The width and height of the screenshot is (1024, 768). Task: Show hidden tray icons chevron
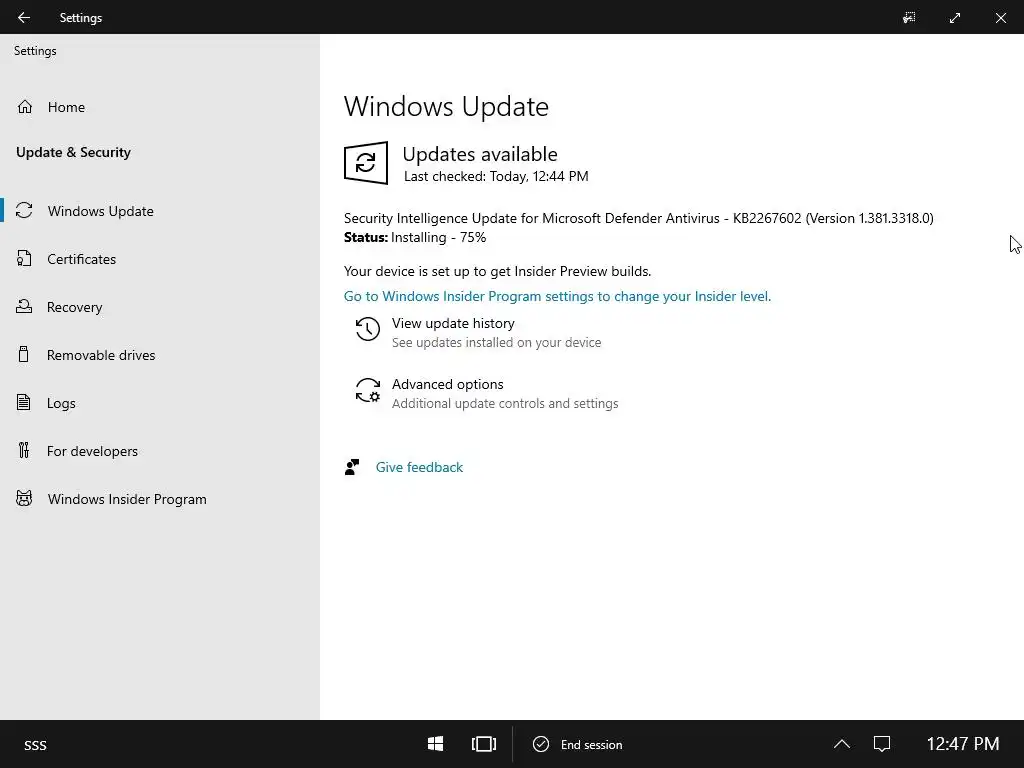tap(842, 744)
